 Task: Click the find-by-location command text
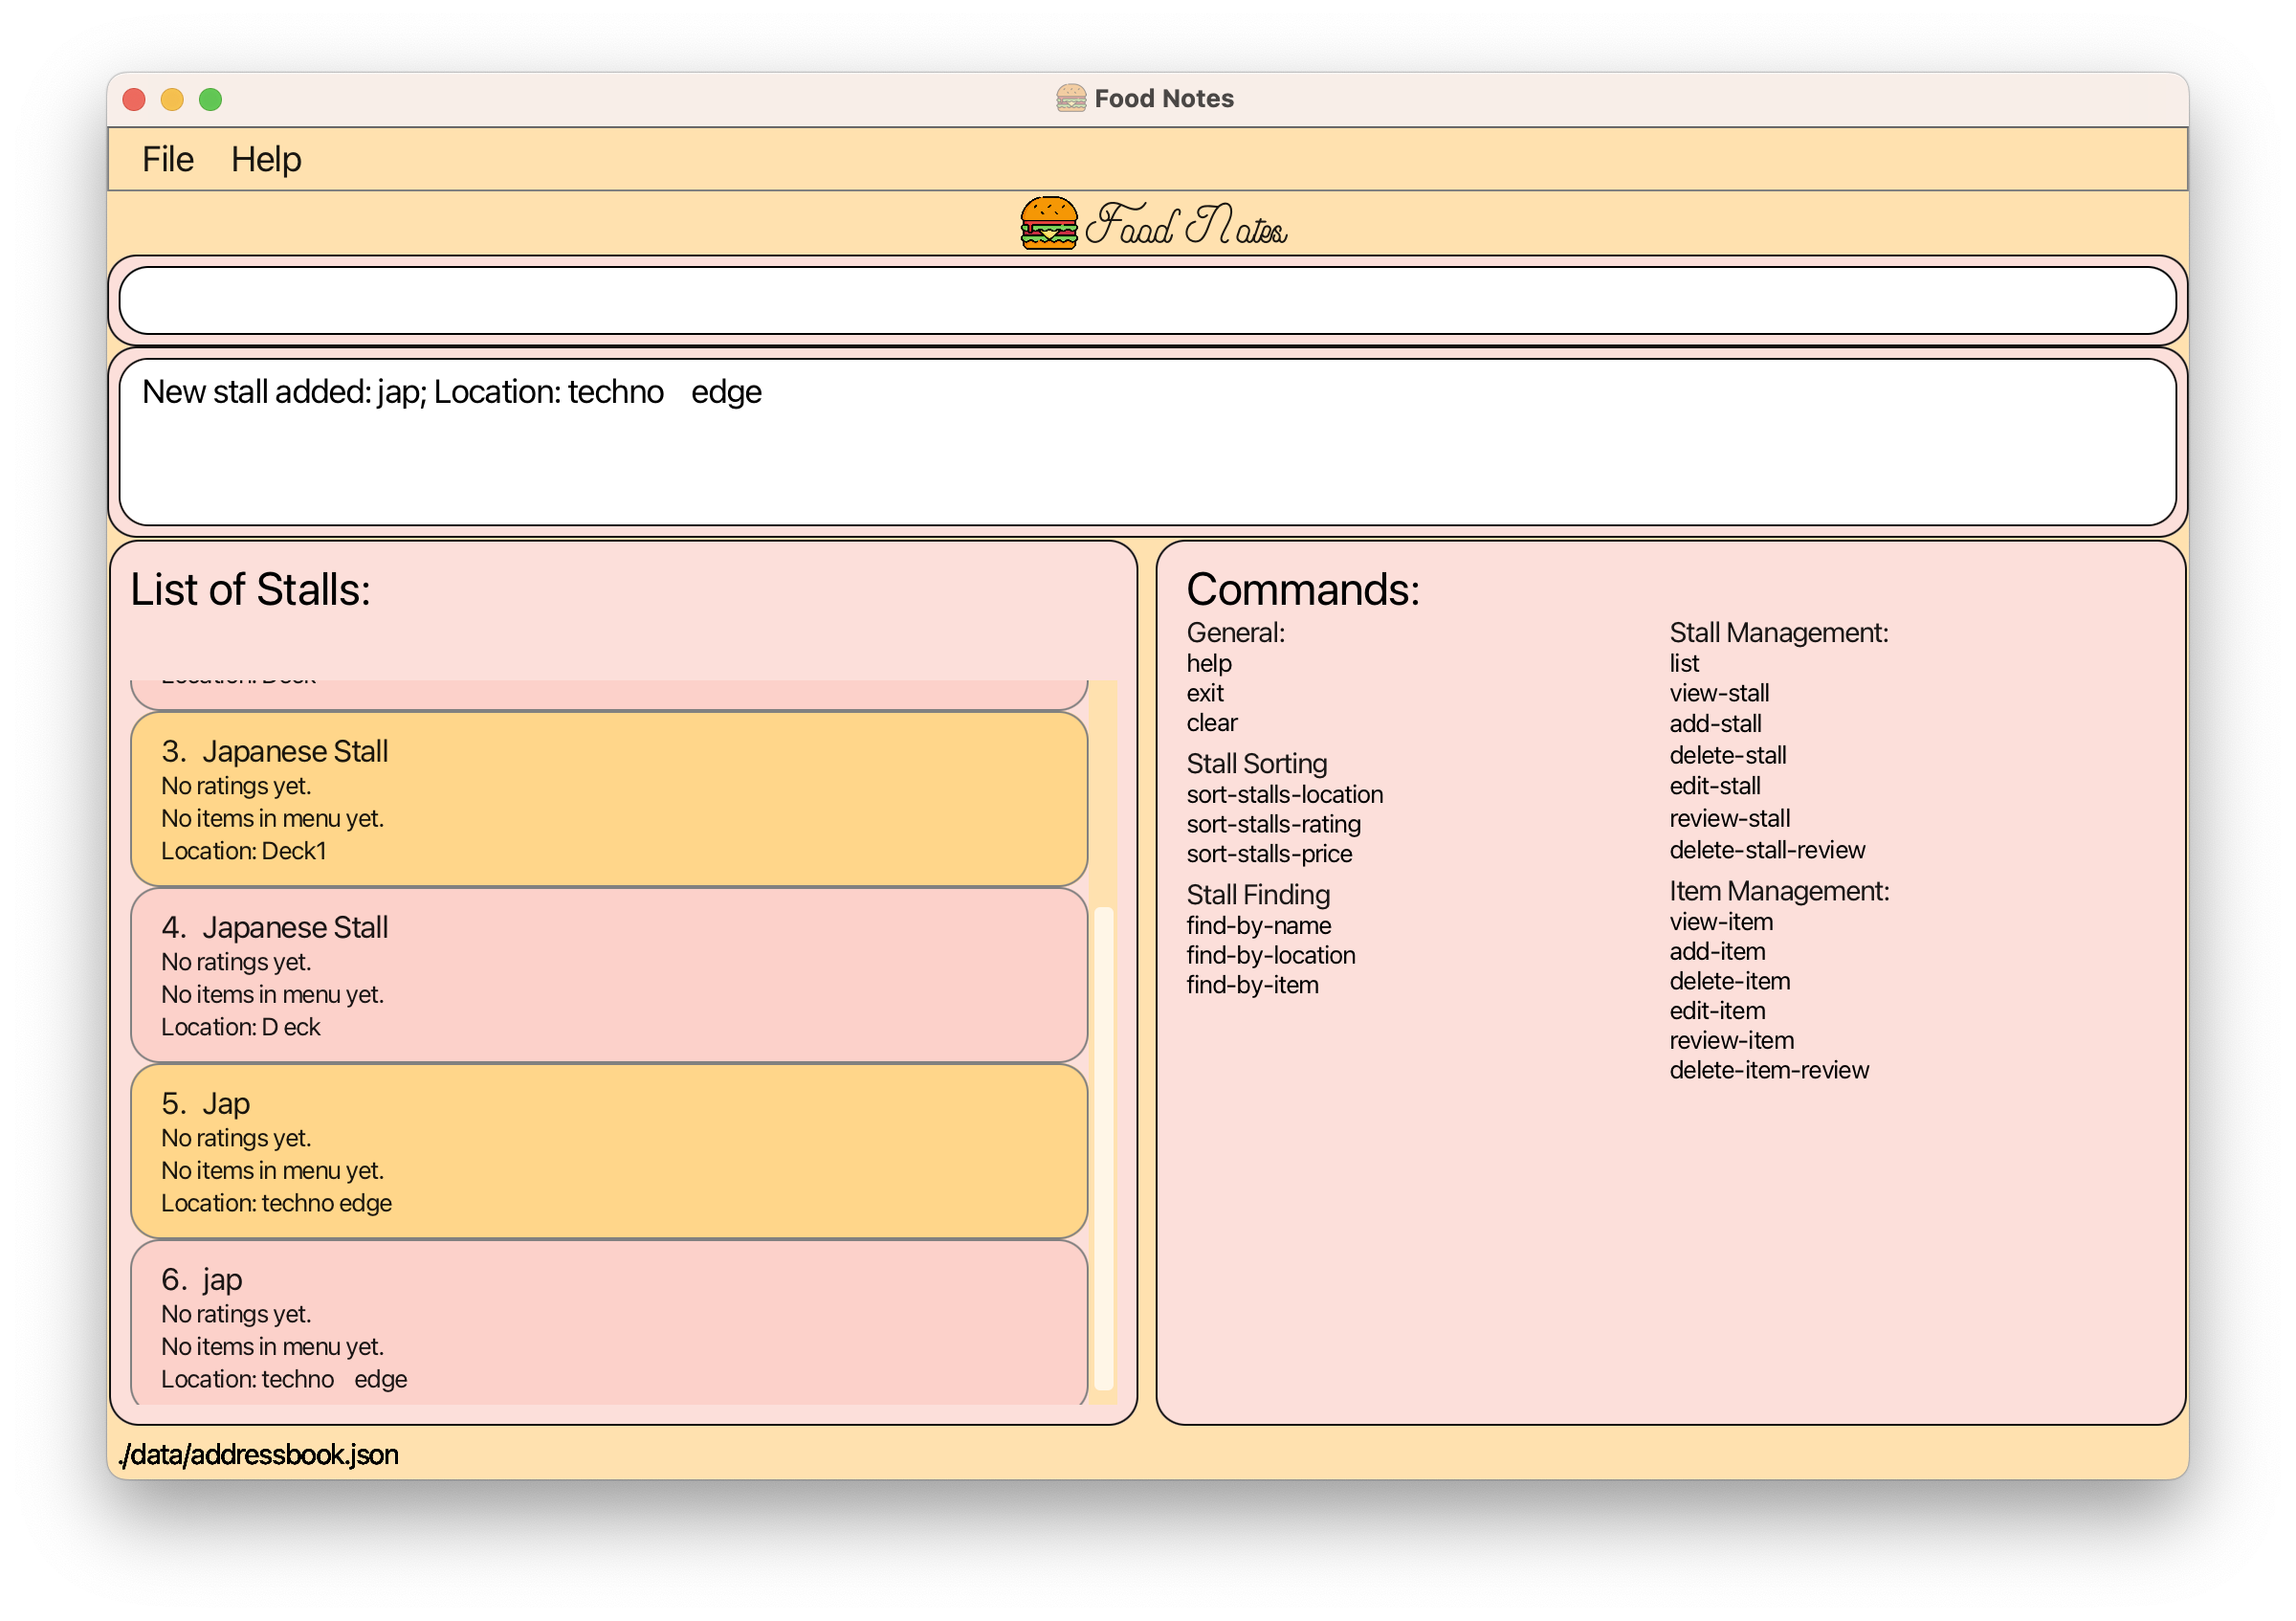click(x=1270, y=955)
